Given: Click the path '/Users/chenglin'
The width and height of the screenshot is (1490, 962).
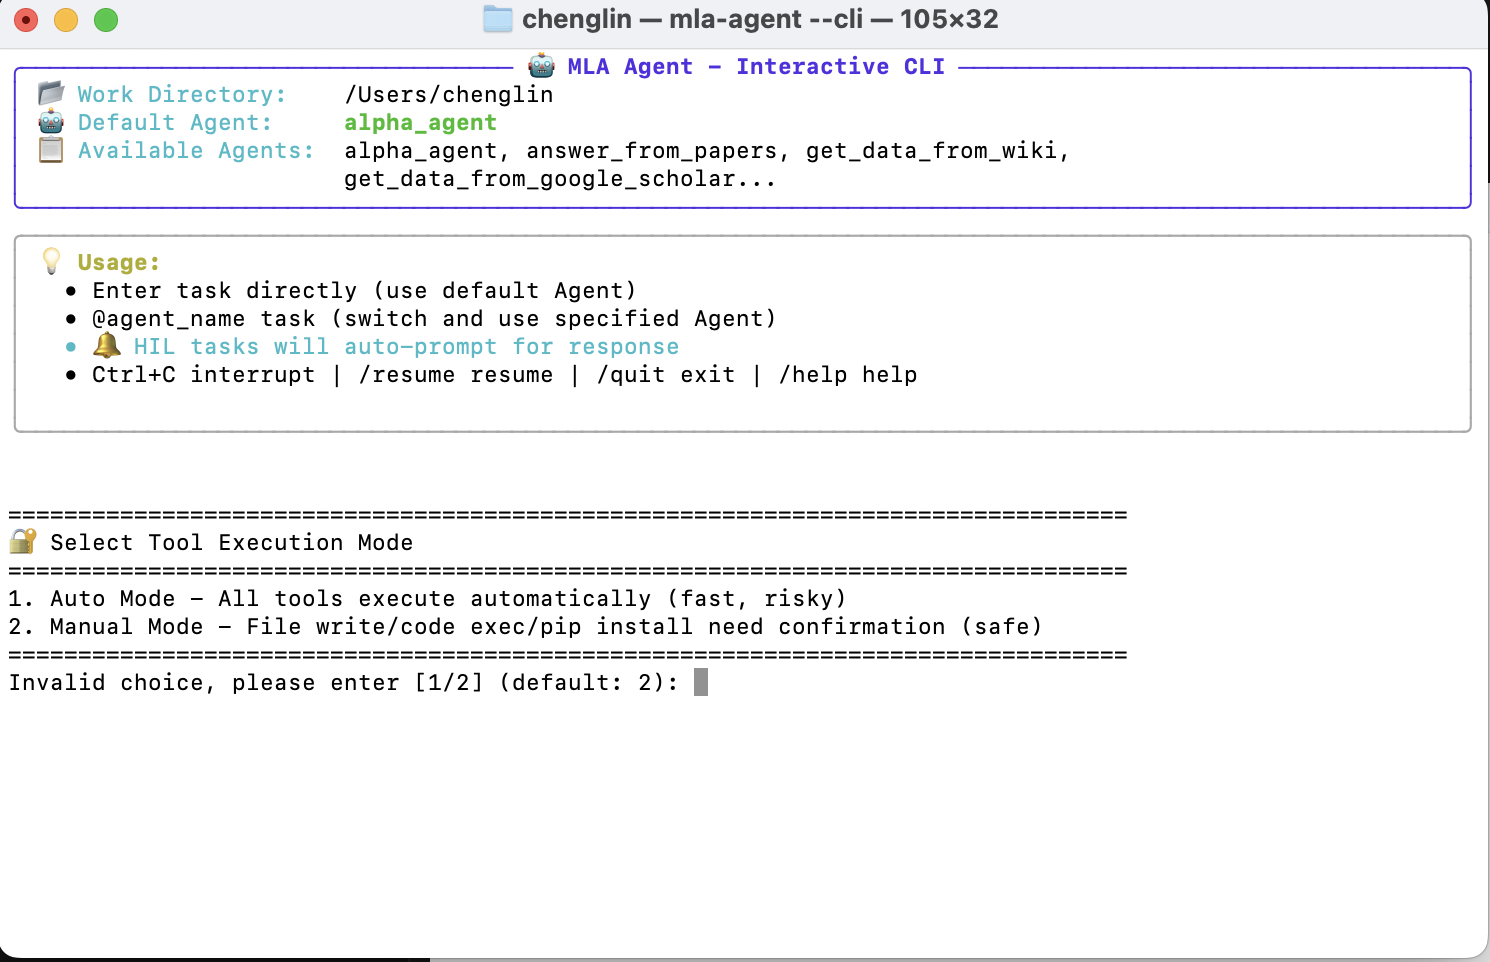Looking at the screenshot, I should pyautogui.click(x=449, y=94).
